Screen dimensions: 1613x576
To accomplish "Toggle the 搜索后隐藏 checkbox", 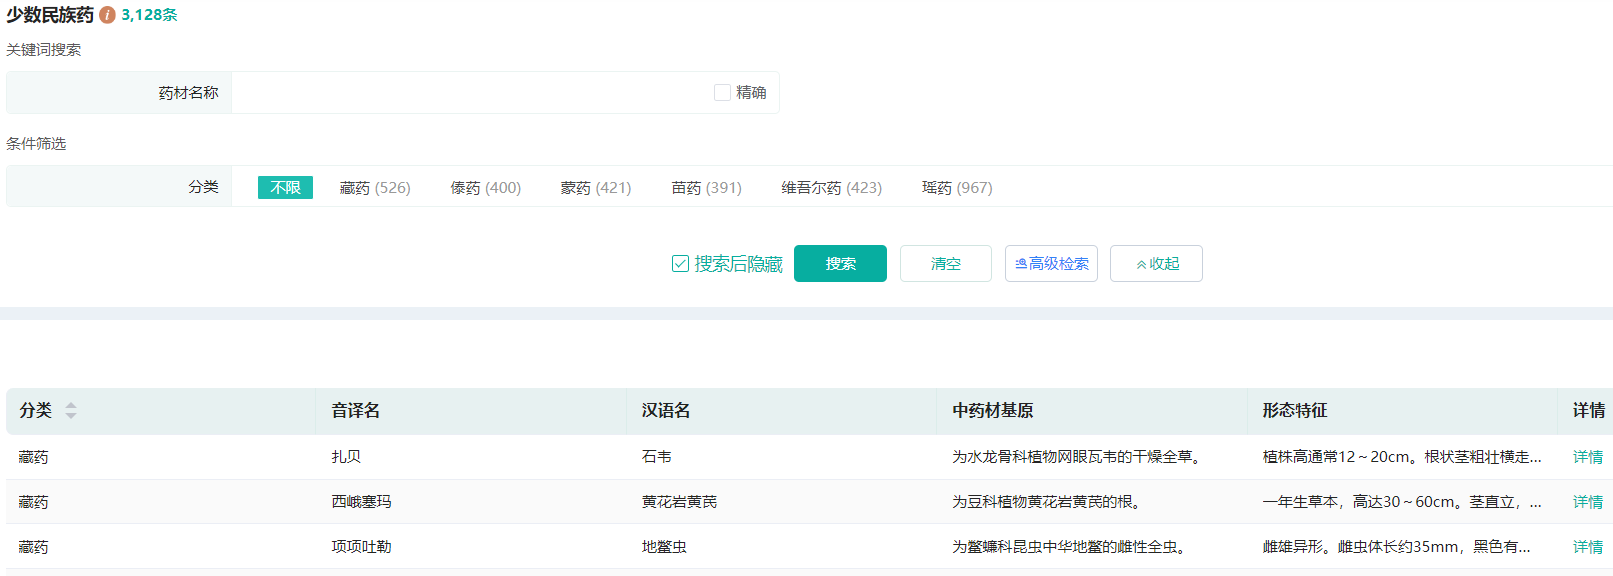I will [680, 264].
